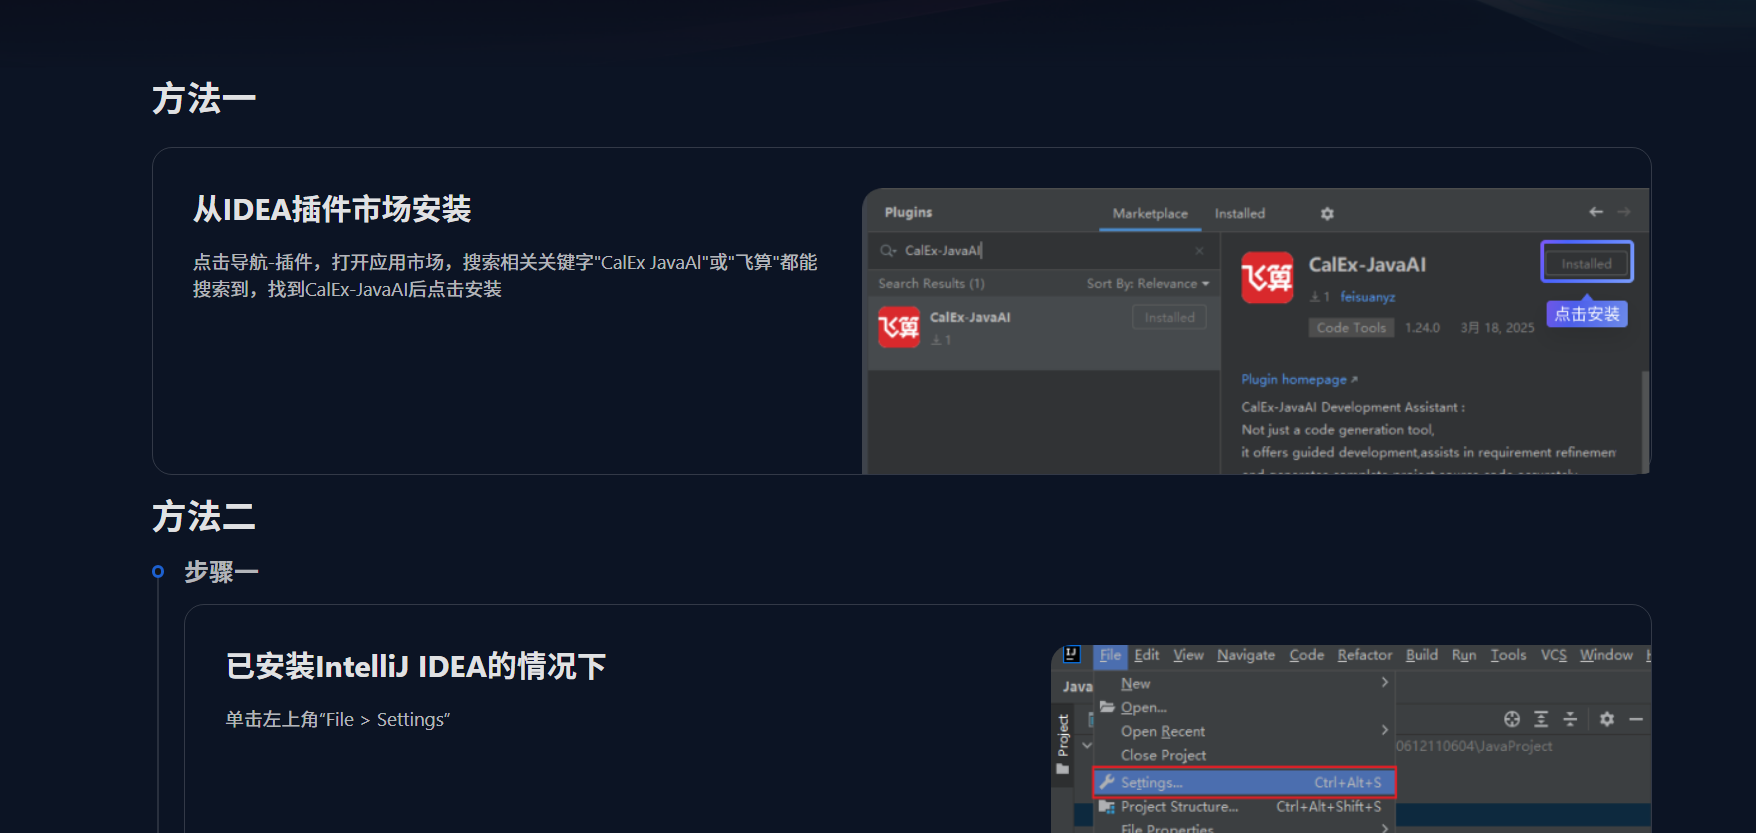Click the 单击左上角"File > Settings" text

click(x=338, y=720)
